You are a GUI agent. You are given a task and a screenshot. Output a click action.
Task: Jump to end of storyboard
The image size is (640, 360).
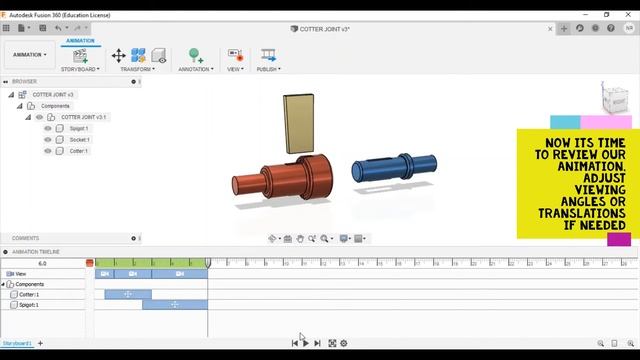[x=317, y=344]
